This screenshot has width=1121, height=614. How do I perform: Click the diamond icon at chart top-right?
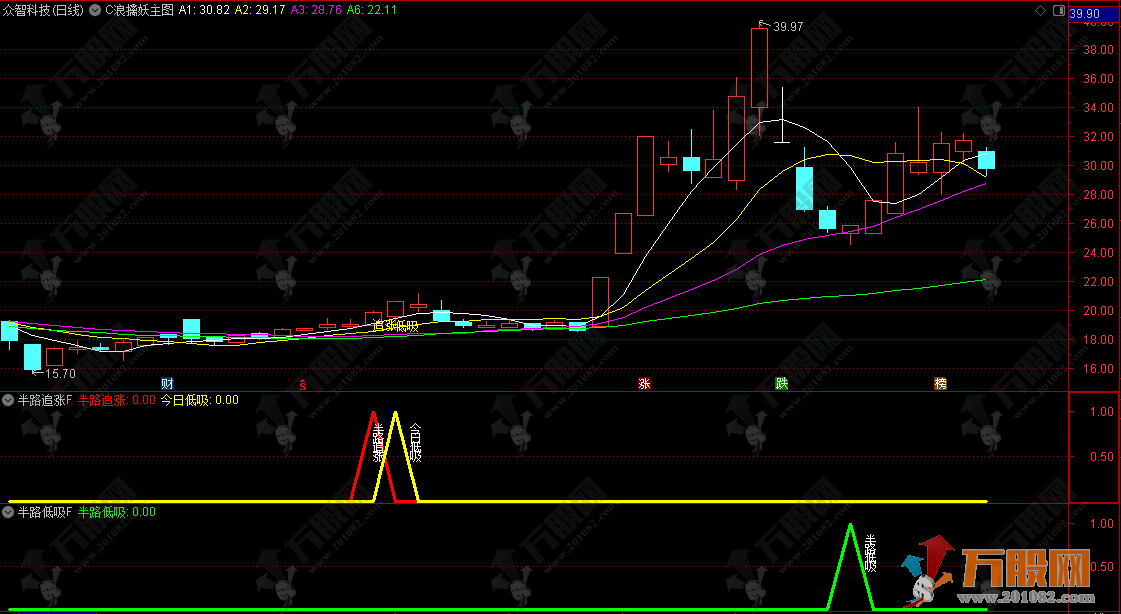(x=1040, y=11)
